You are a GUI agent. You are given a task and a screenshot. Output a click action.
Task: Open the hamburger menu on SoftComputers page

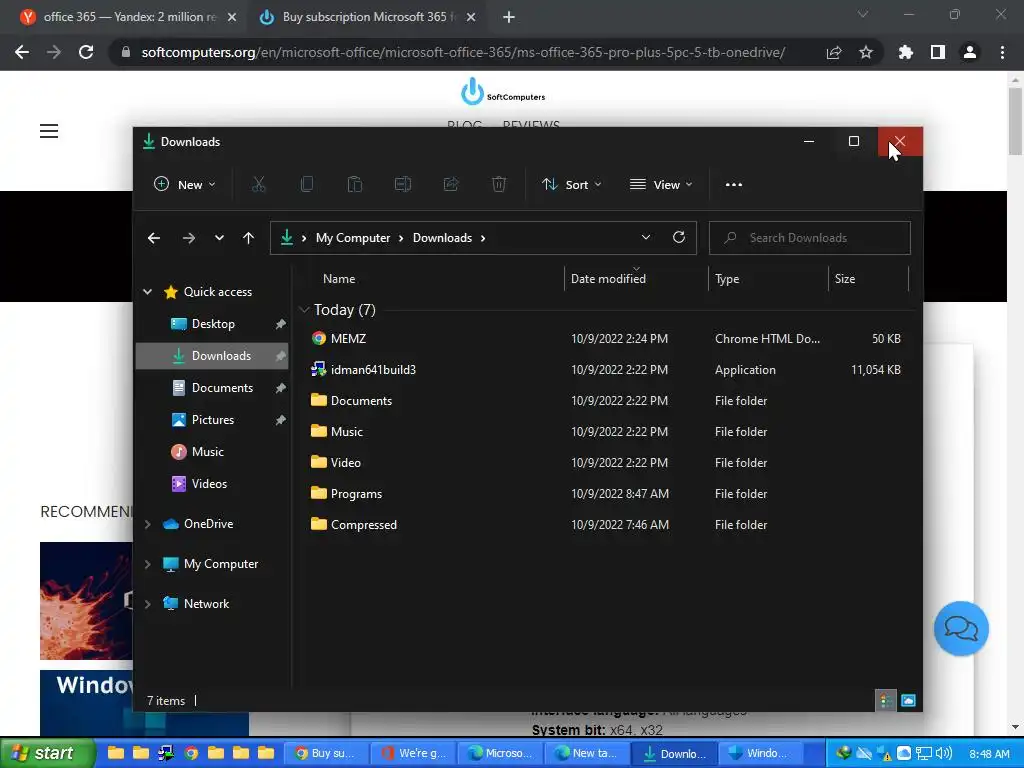[49, 131]
